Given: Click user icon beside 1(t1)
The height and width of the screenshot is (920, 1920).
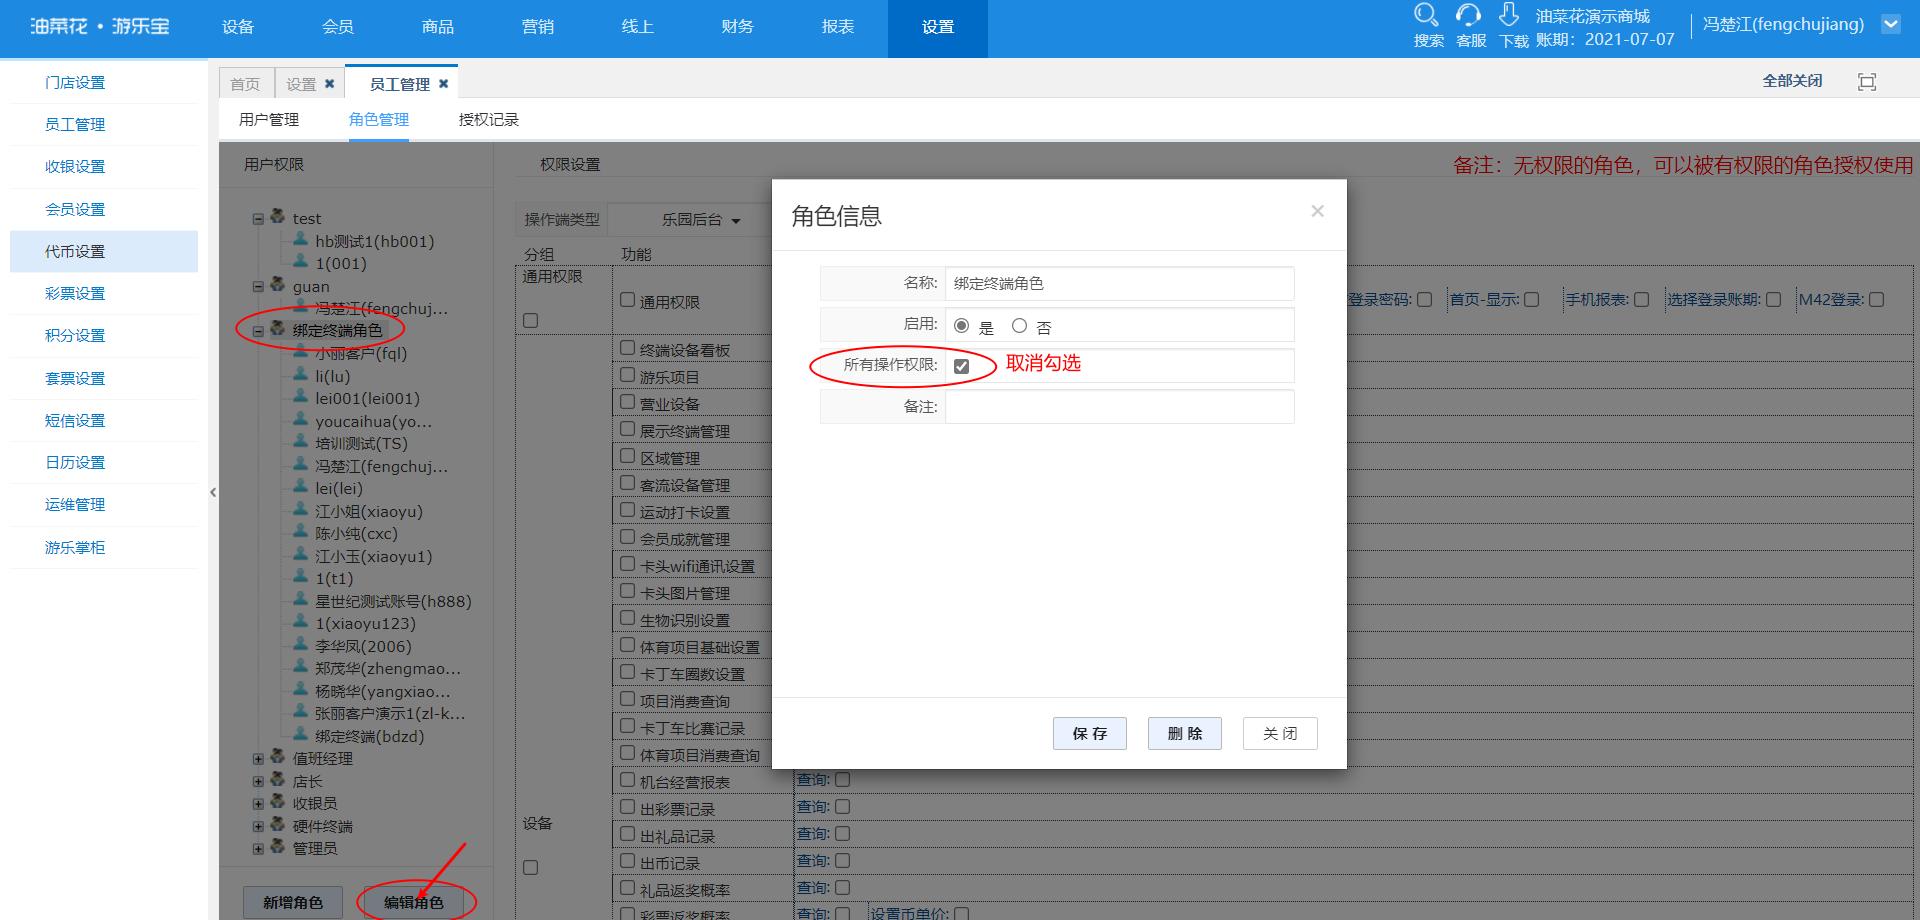Looking at the screenshot, I should [x=300, y=577].
